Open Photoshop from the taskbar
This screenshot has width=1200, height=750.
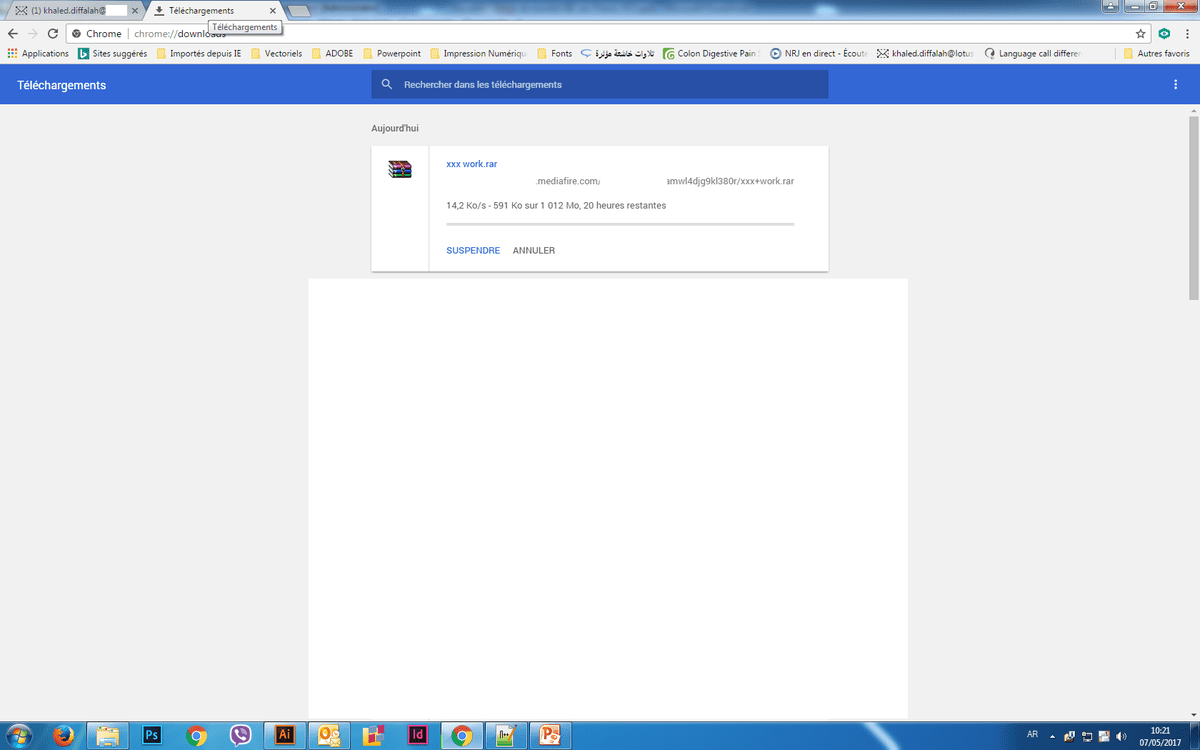click(x=152, y=735)
